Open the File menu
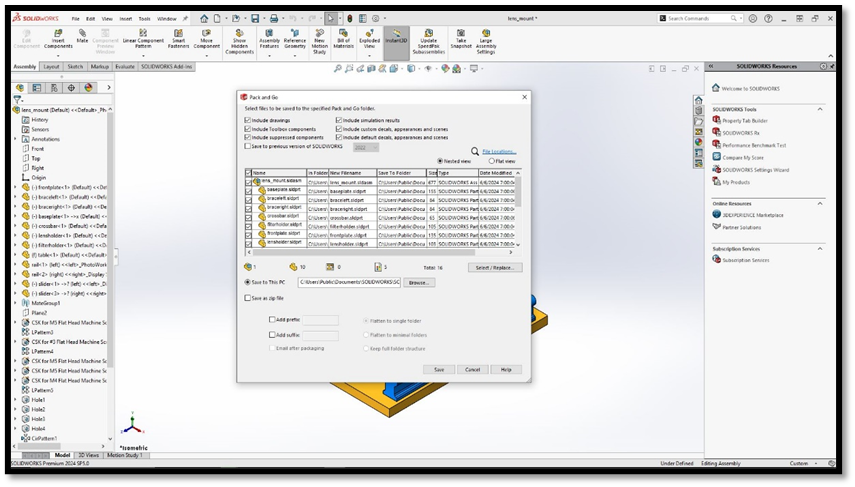 coord(75,19)
